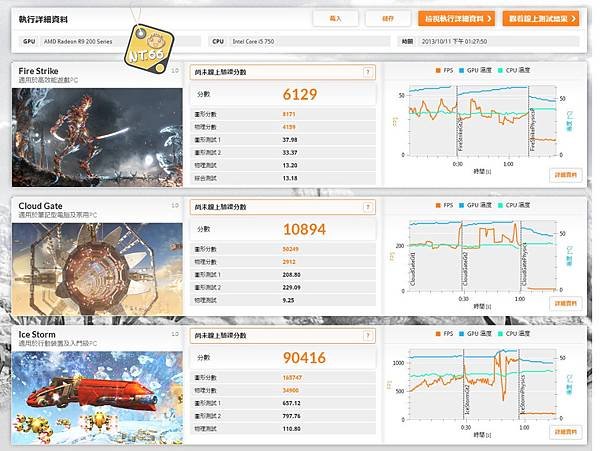Click the Fire Strike graphics test value 37.98
600x451 pixels.
(x=290, y=140)
